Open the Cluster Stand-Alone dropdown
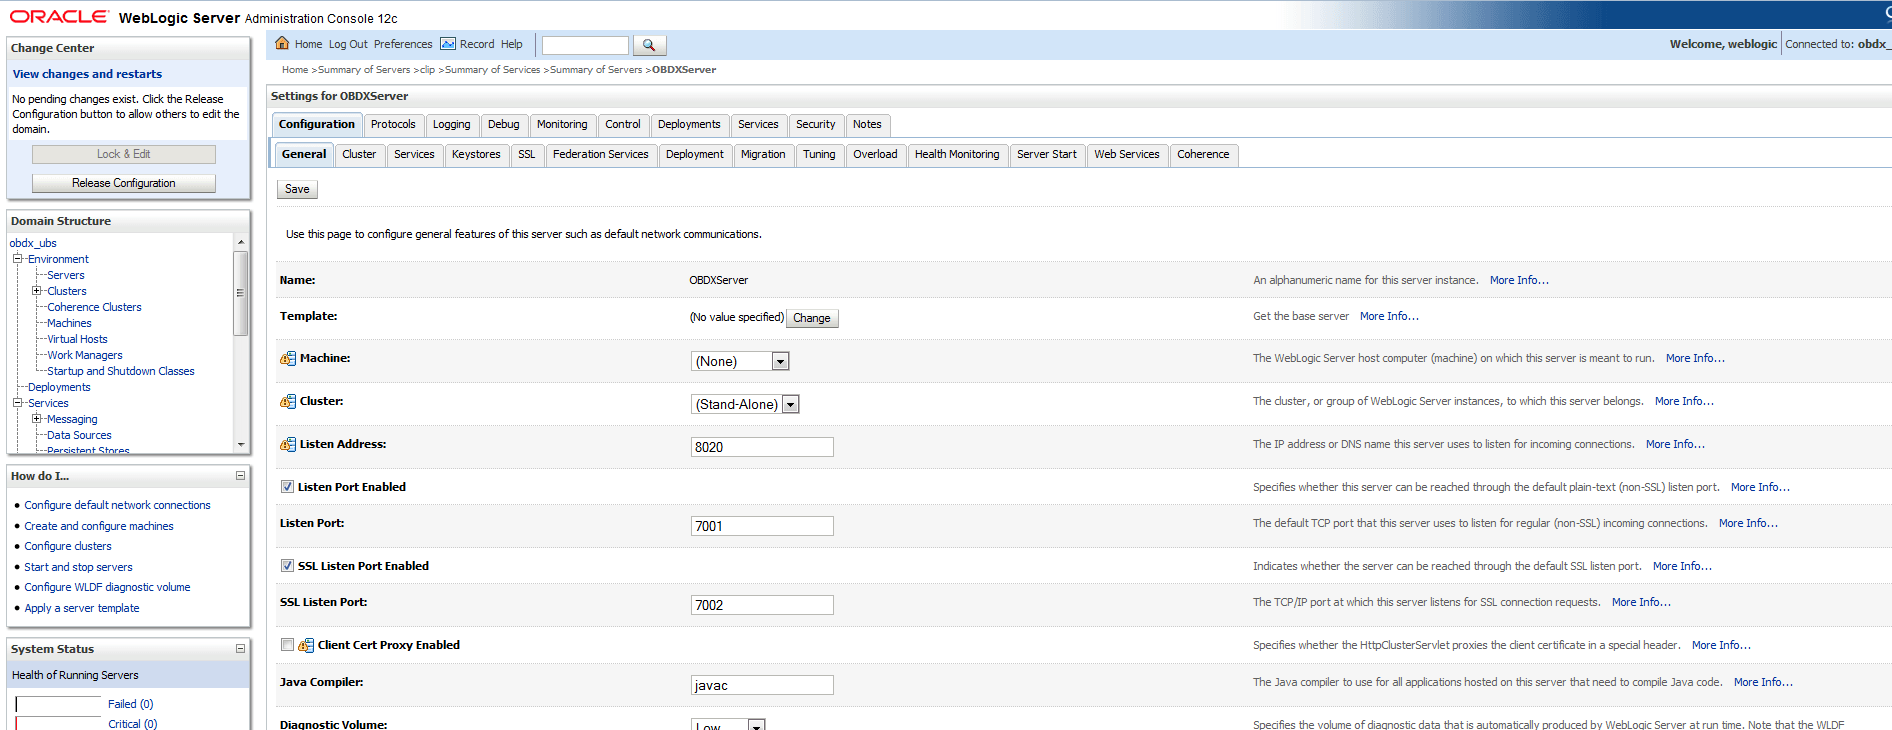This screenshot has width=1892, height=730. point(745,404)
